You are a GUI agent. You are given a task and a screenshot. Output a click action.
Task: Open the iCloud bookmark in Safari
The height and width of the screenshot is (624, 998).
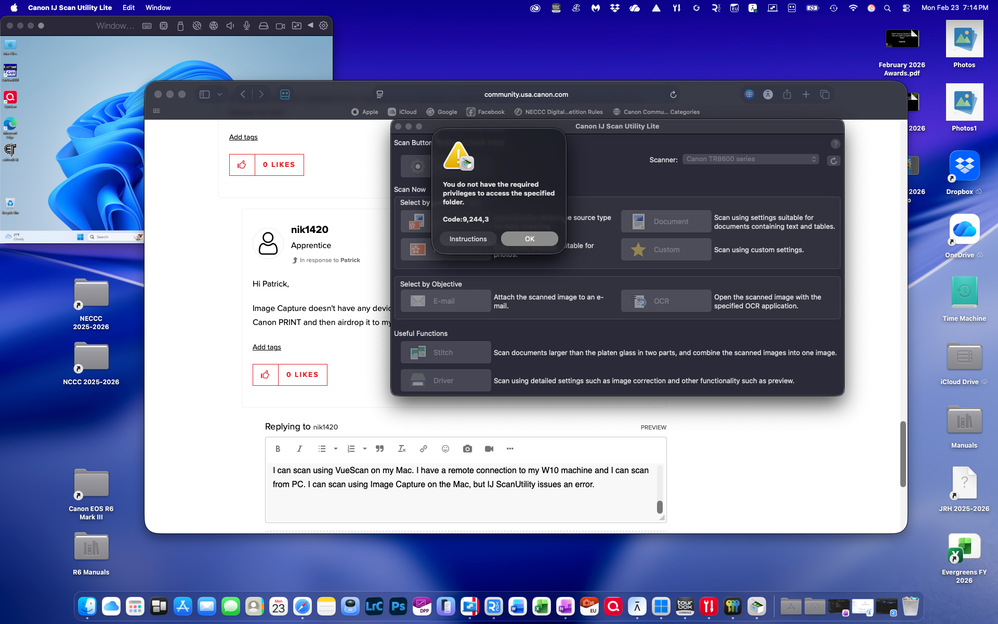click(x=402, y=112)
